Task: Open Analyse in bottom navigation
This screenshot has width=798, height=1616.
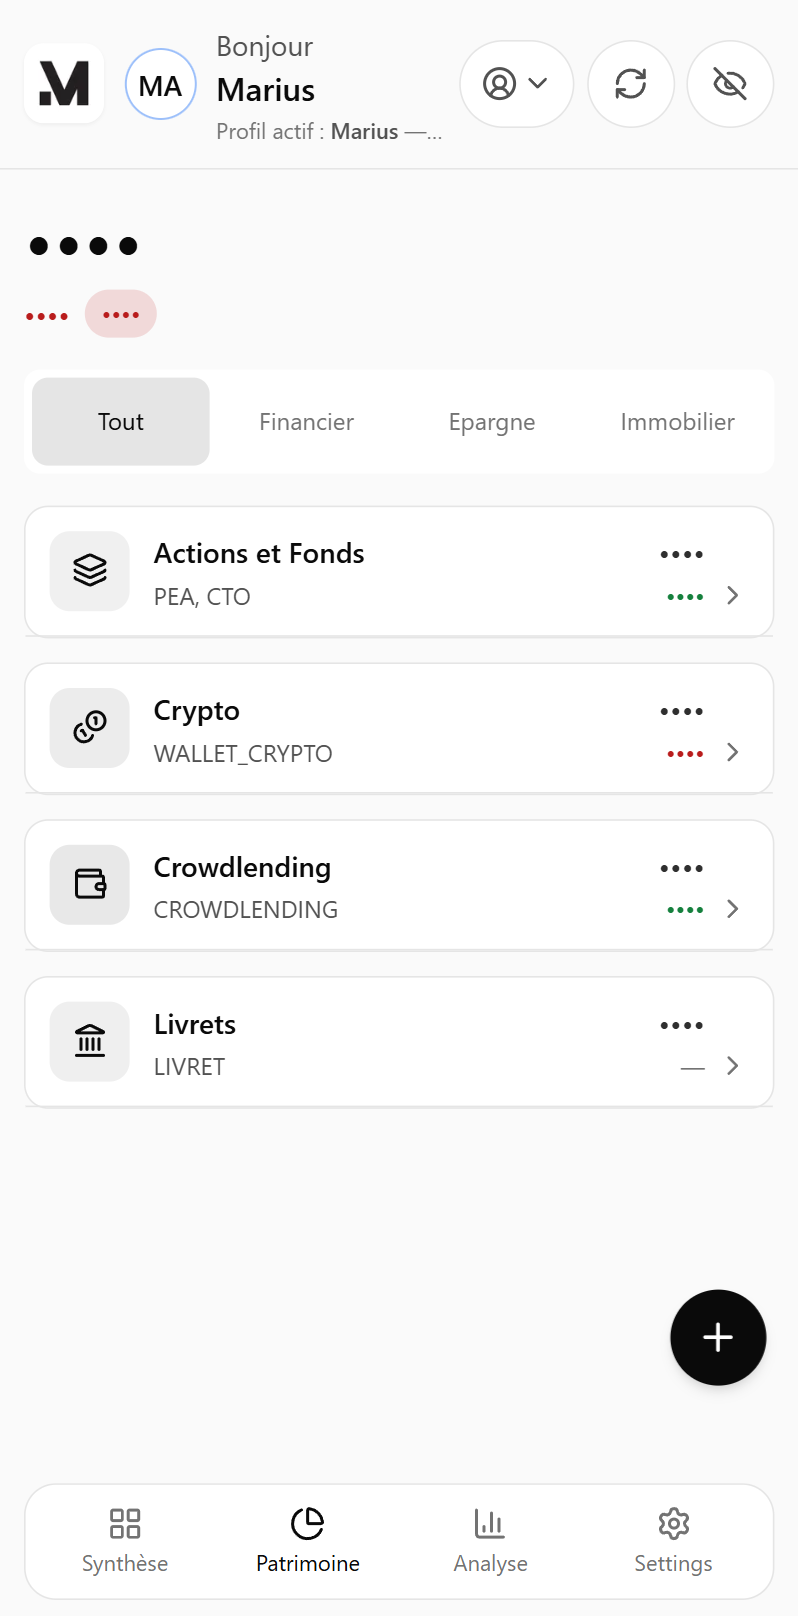Action: tap(490, 1541)
